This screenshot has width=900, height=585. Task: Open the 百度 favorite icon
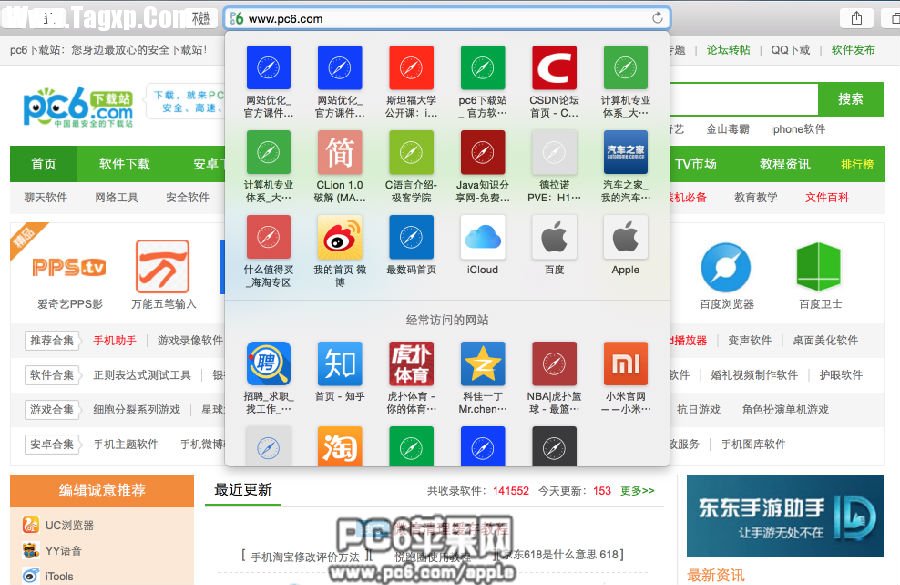tap(554, 237)
